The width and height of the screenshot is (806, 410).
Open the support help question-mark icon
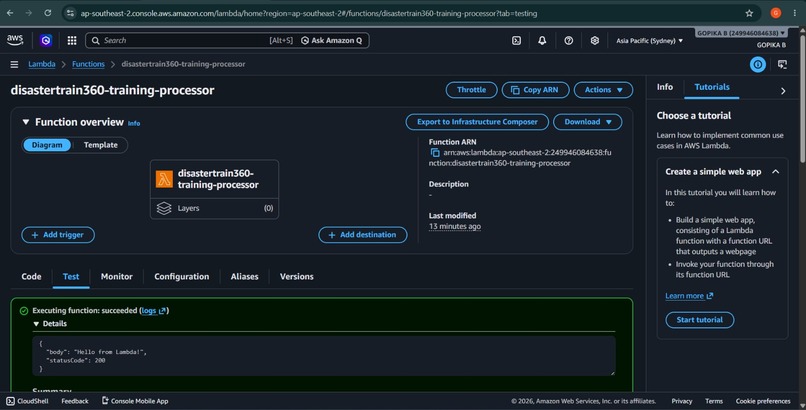click(x=569, y=41)
